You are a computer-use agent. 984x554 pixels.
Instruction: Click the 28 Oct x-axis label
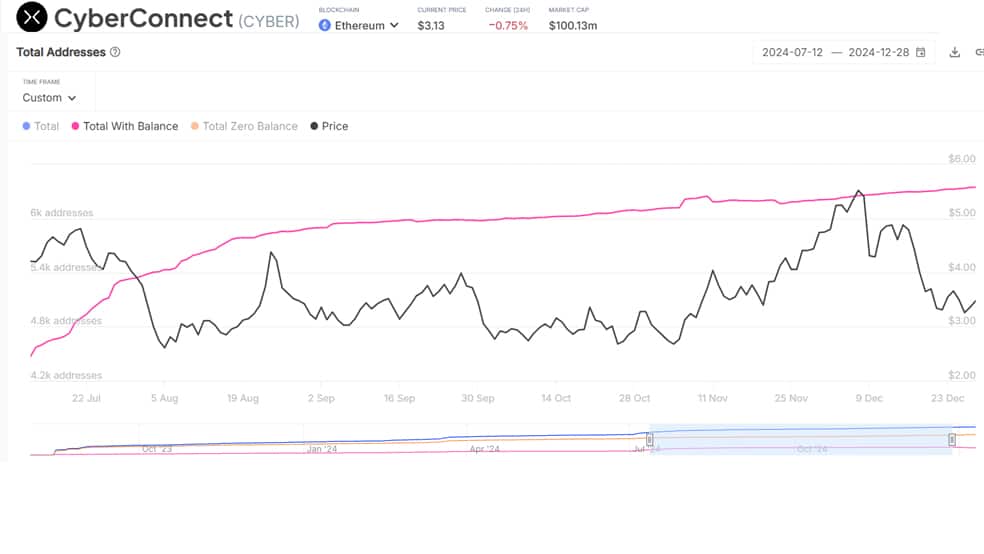tap(634, 398)
